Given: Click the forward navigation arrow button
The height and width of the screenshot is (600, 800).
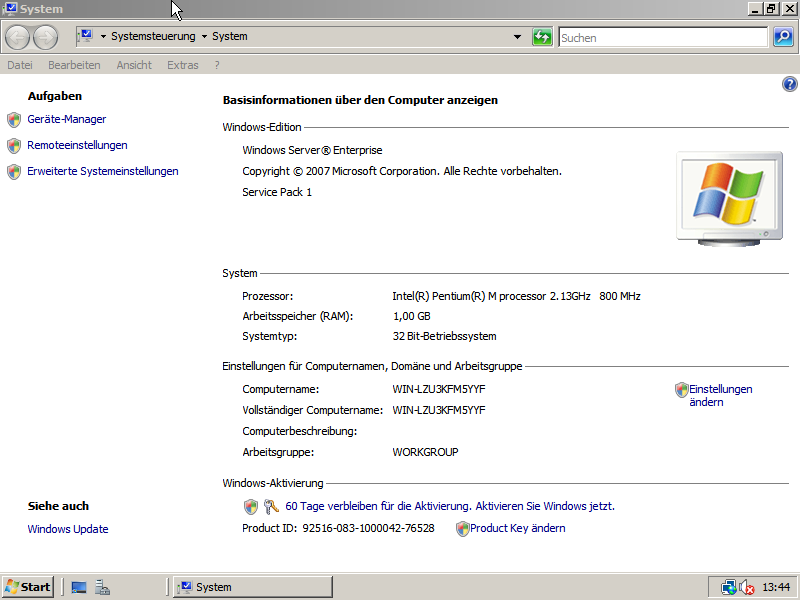Looking at the screenshot, I should click(x=45, y=37).
